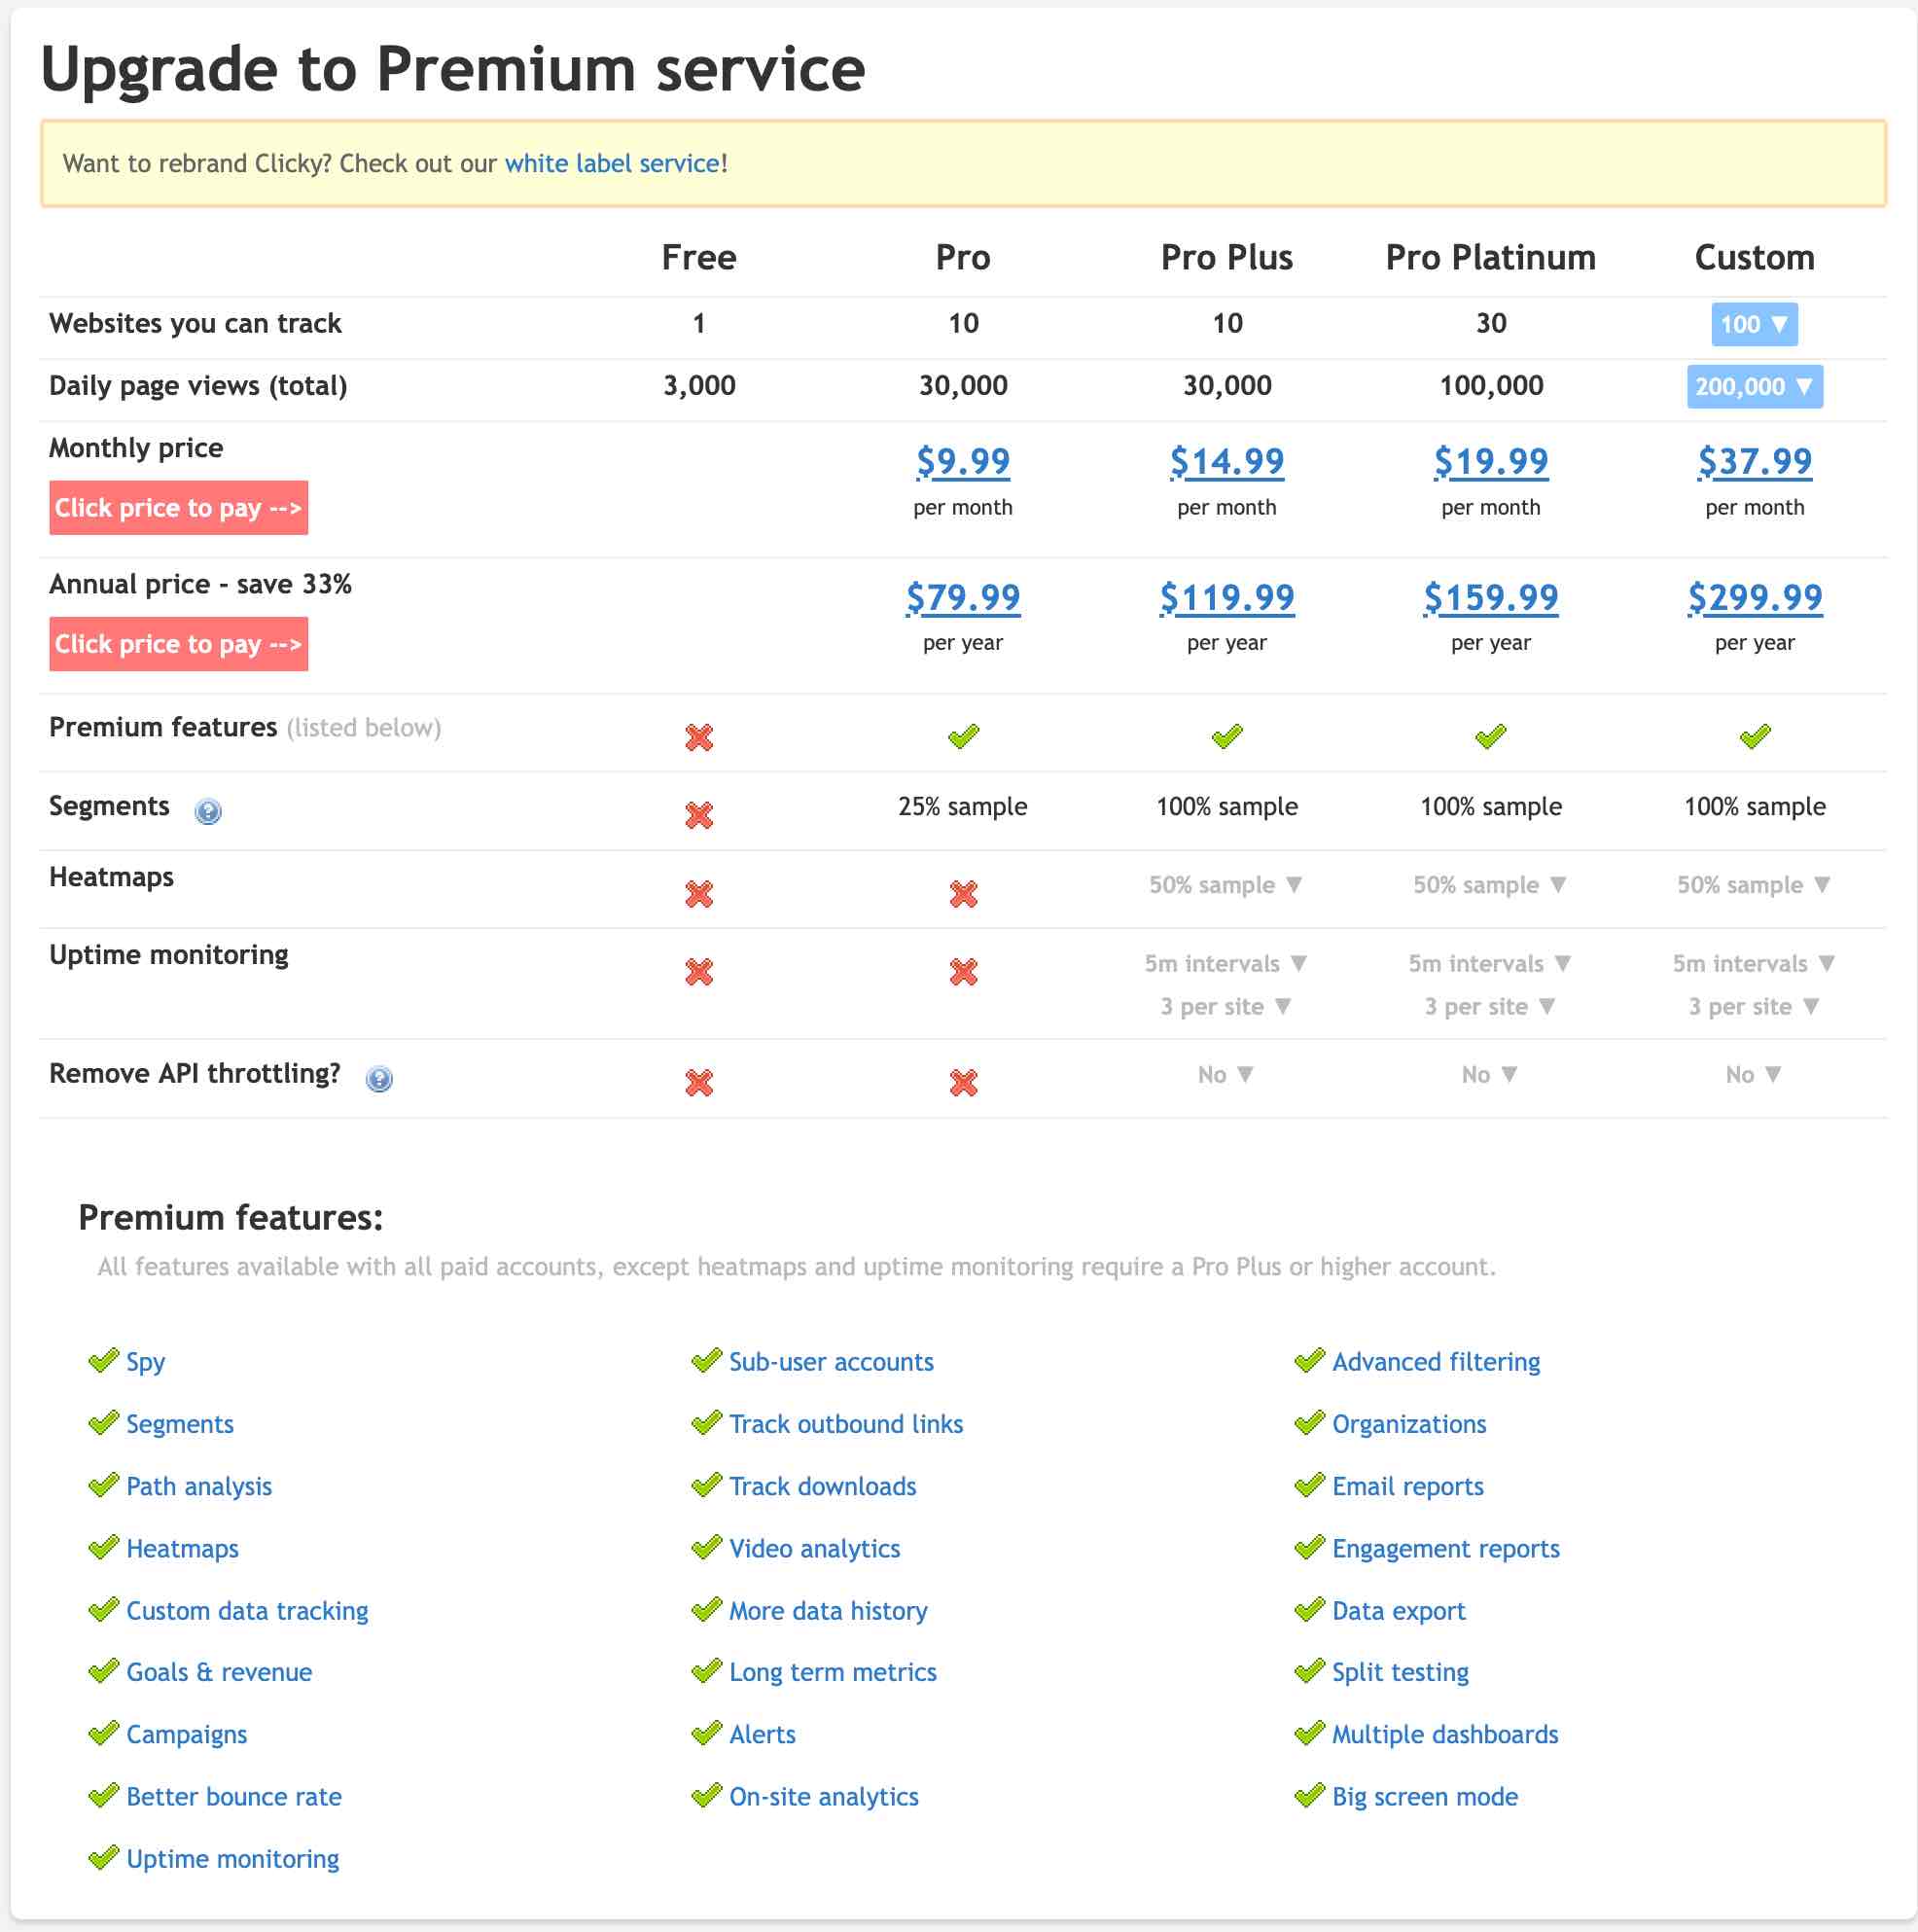This screenshot has width=1918, height=1932.
Task: Click the red X under Free for Heatmaps
Action: pyautogui.click(x=699, y=894)
